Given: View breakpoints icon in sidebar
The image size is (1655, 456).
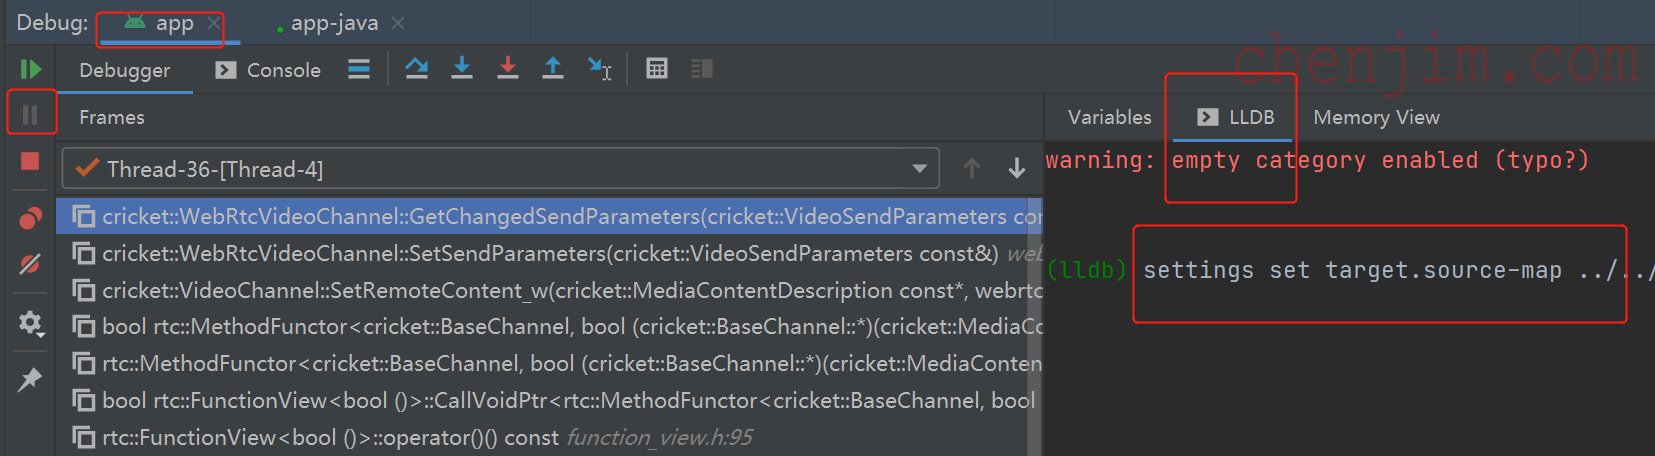Looking at the screenshot, I should pos(30,218).
